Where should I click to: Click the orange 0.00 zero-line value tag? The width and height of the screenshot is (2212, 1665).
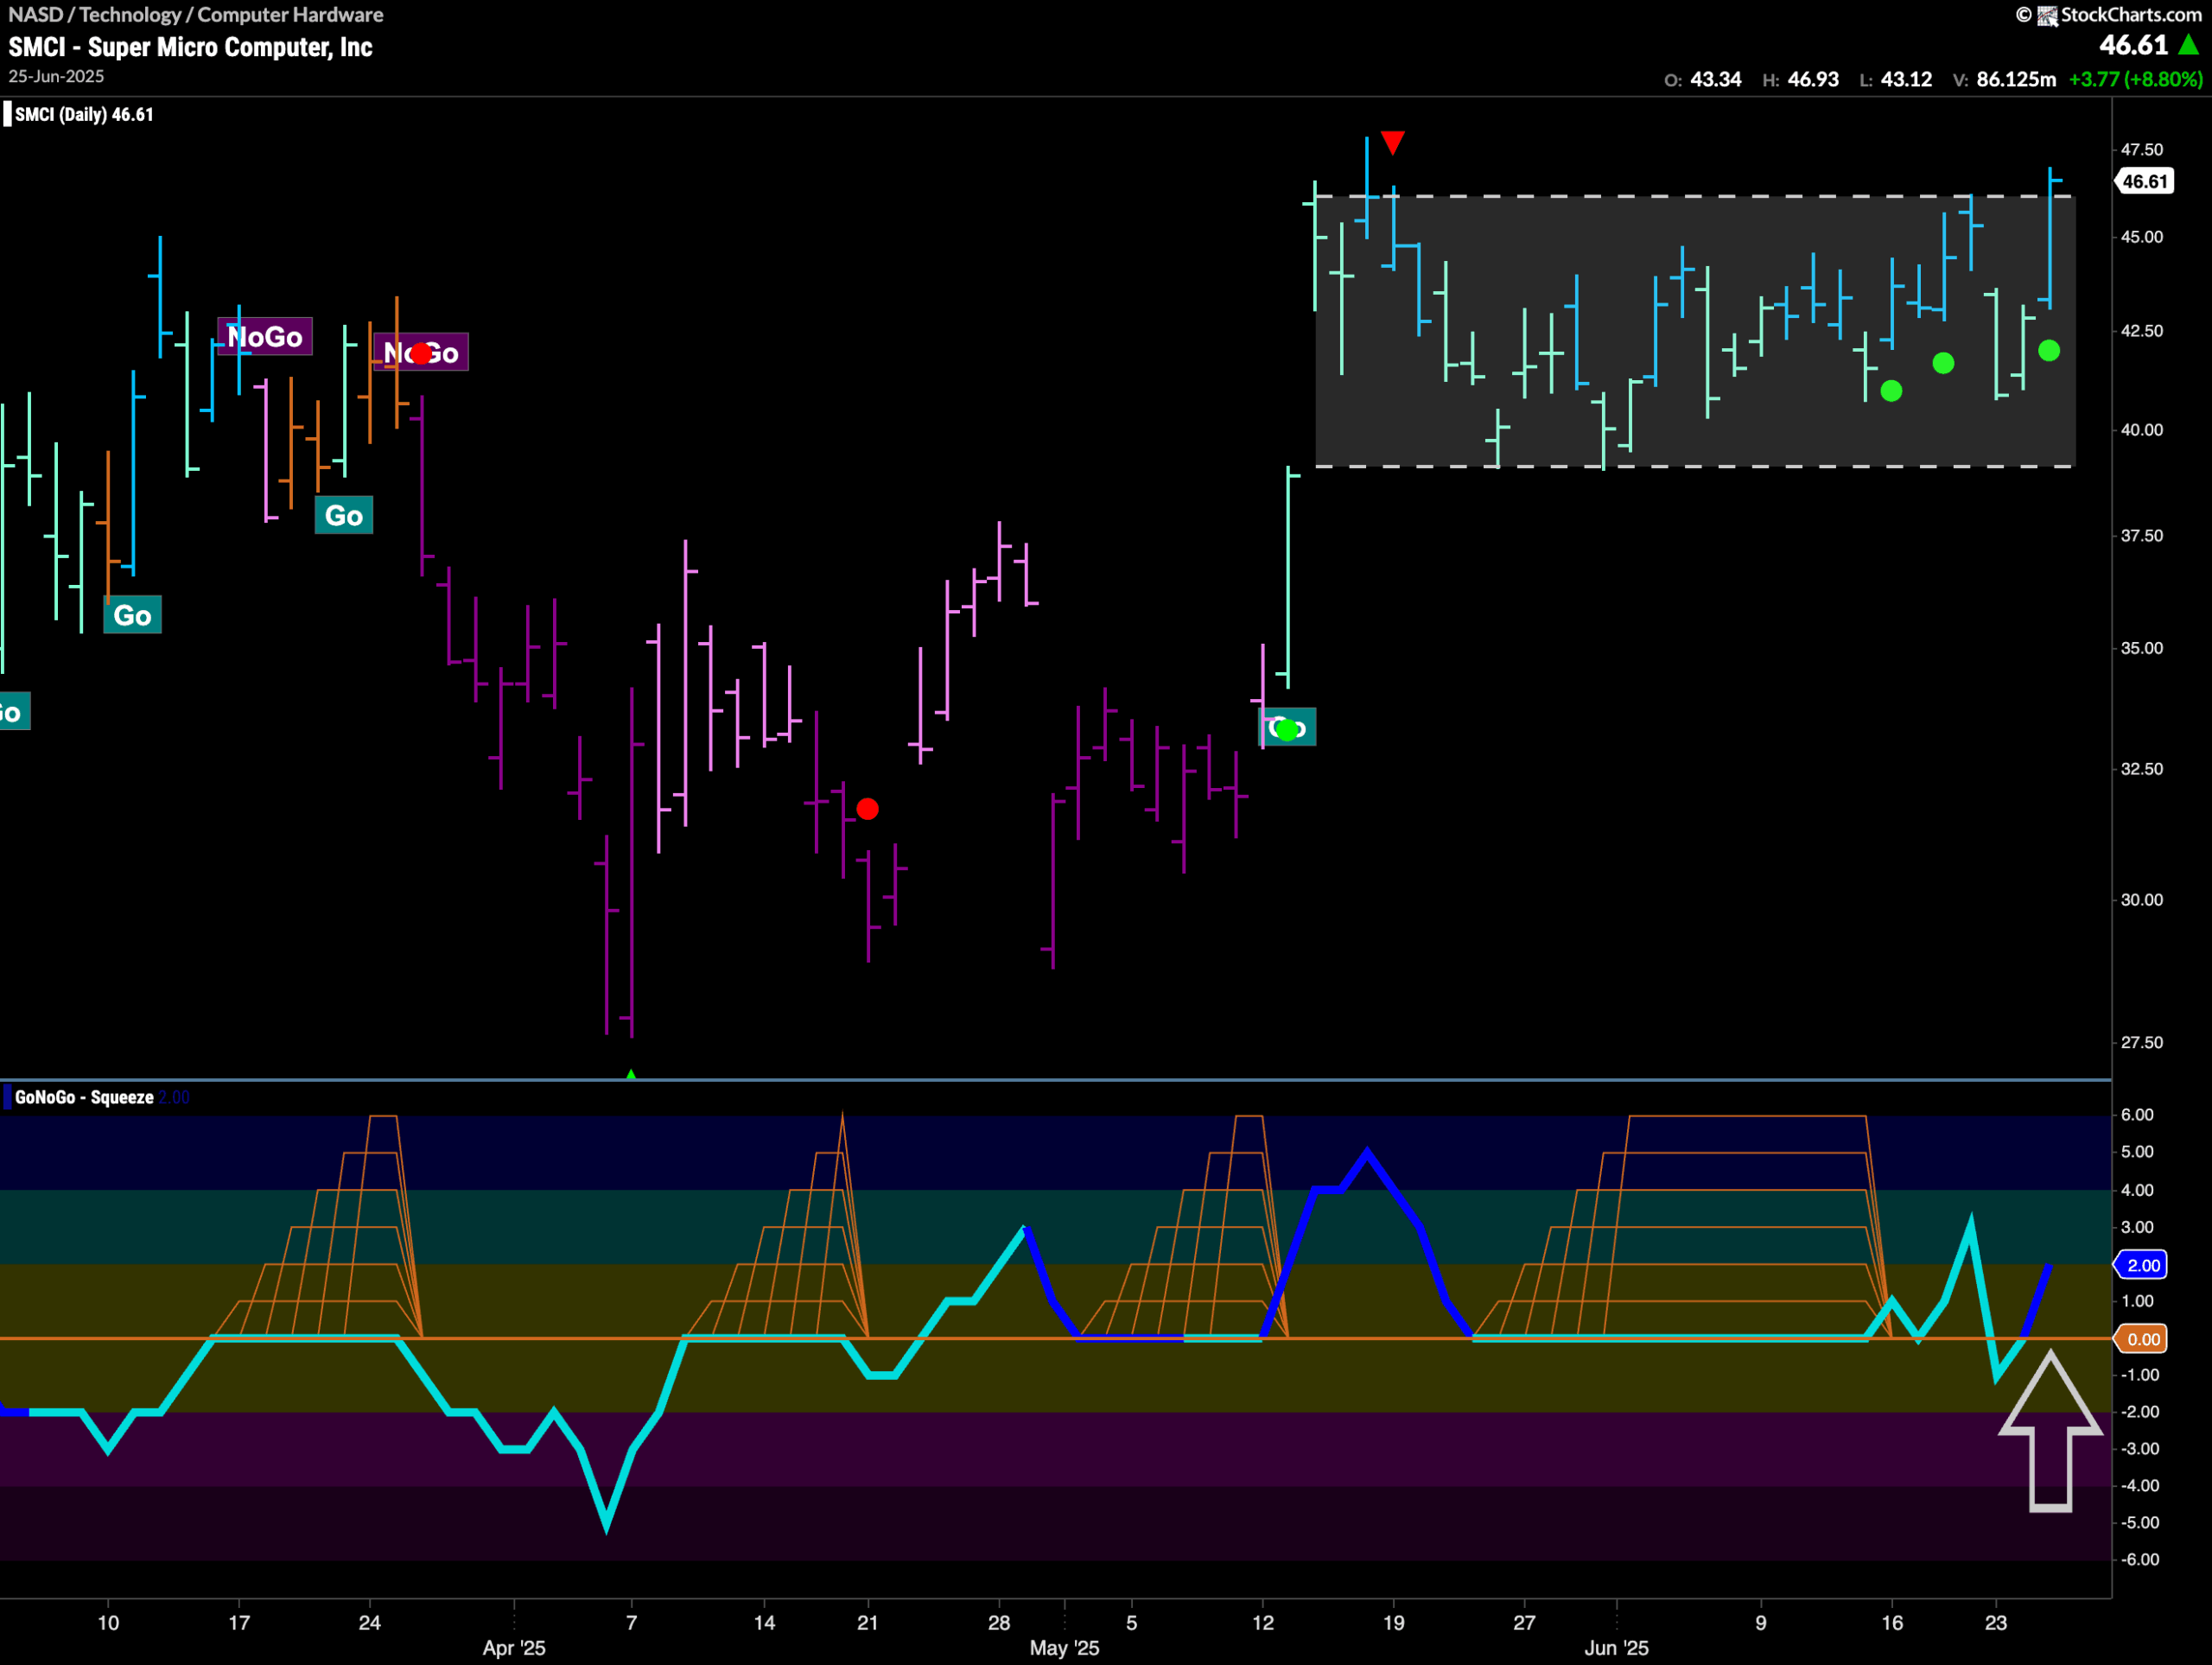tap(2141, 1339)
